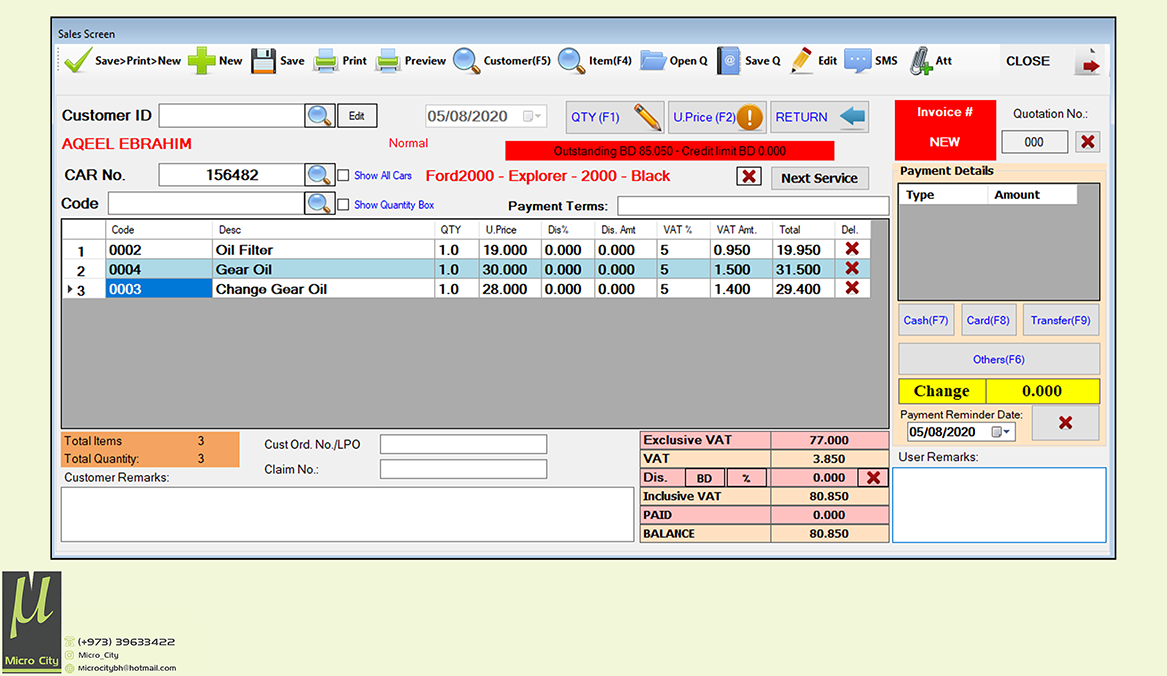Click the Type column header in Payment Details

tap(943, 194)
